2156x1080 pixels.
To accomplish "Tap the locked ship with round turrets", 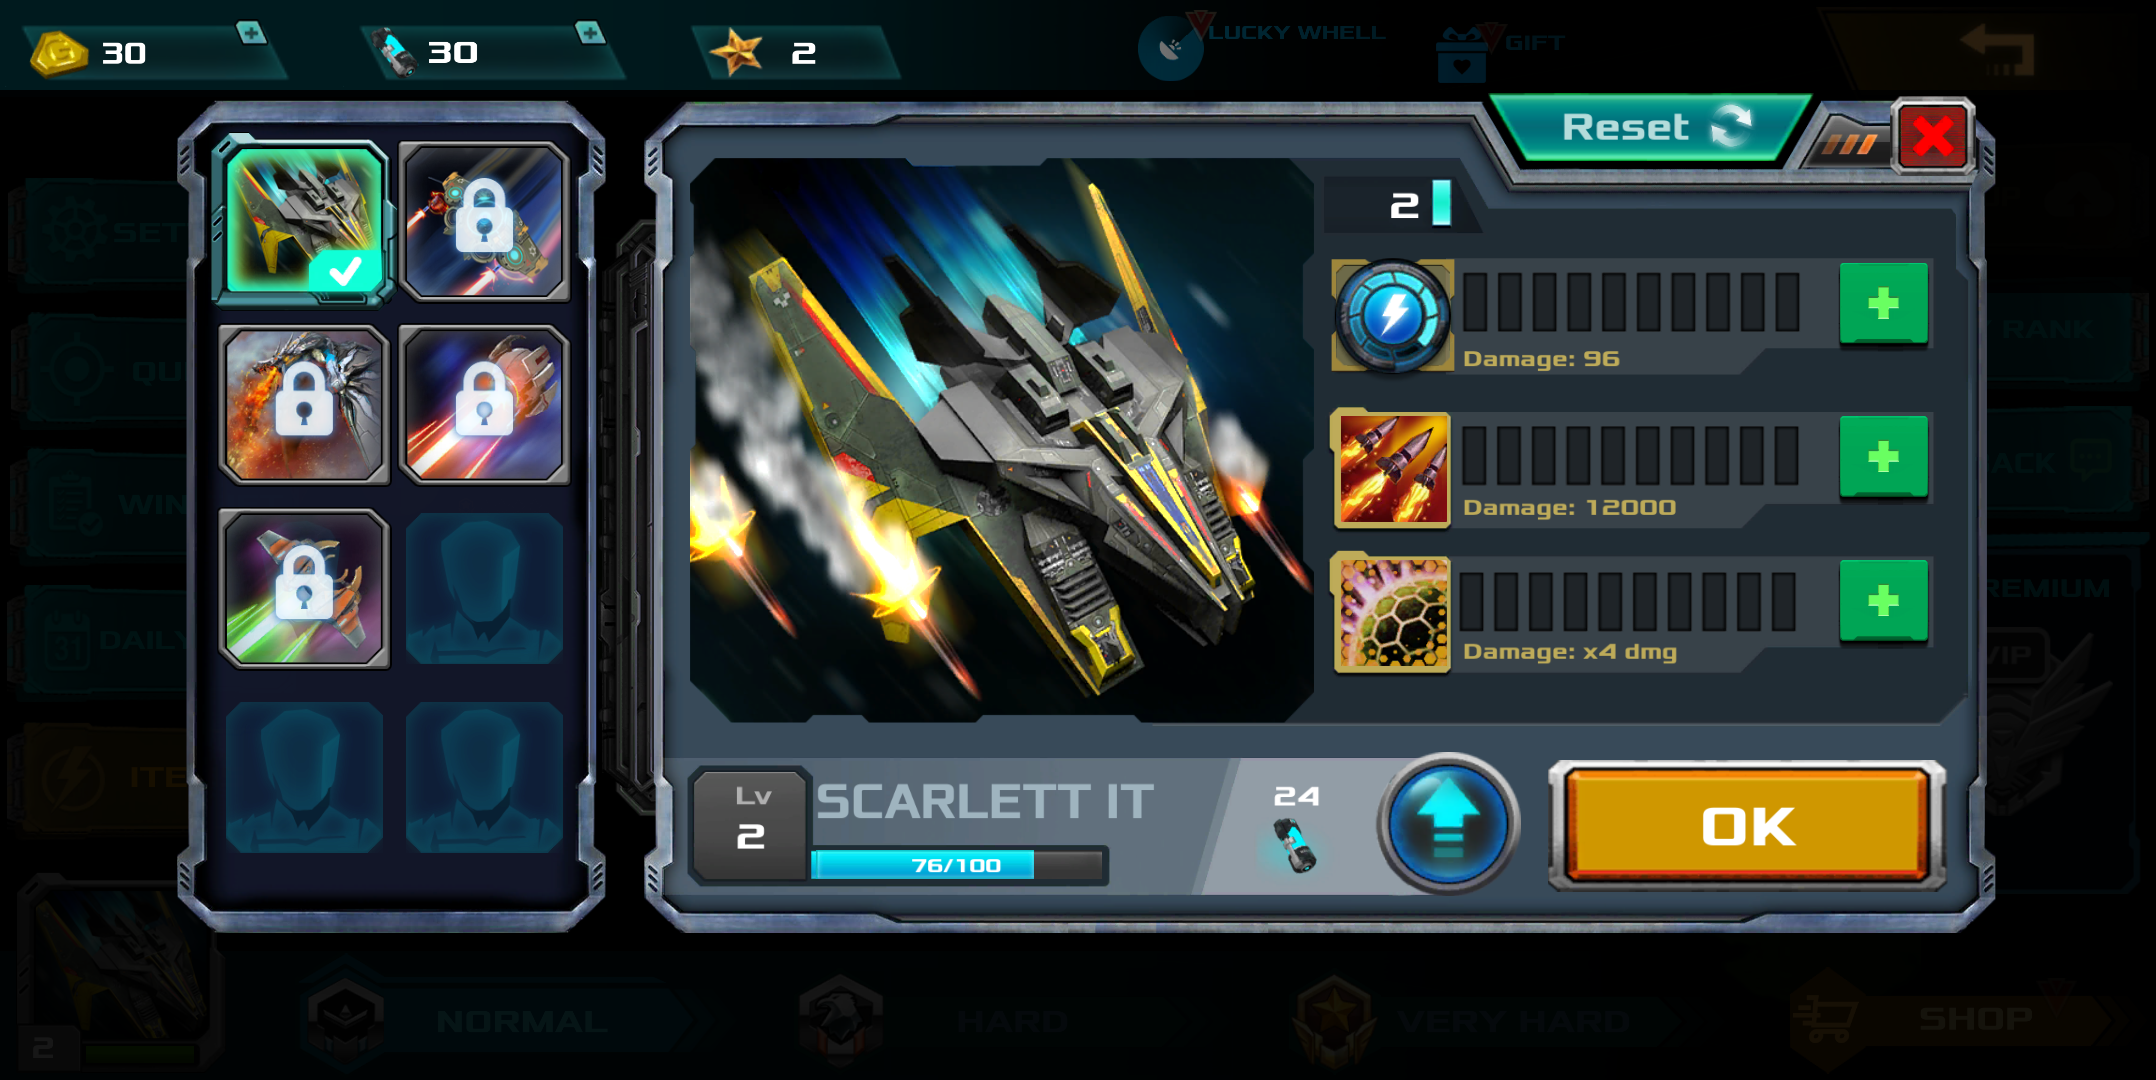I will (485, 221).
